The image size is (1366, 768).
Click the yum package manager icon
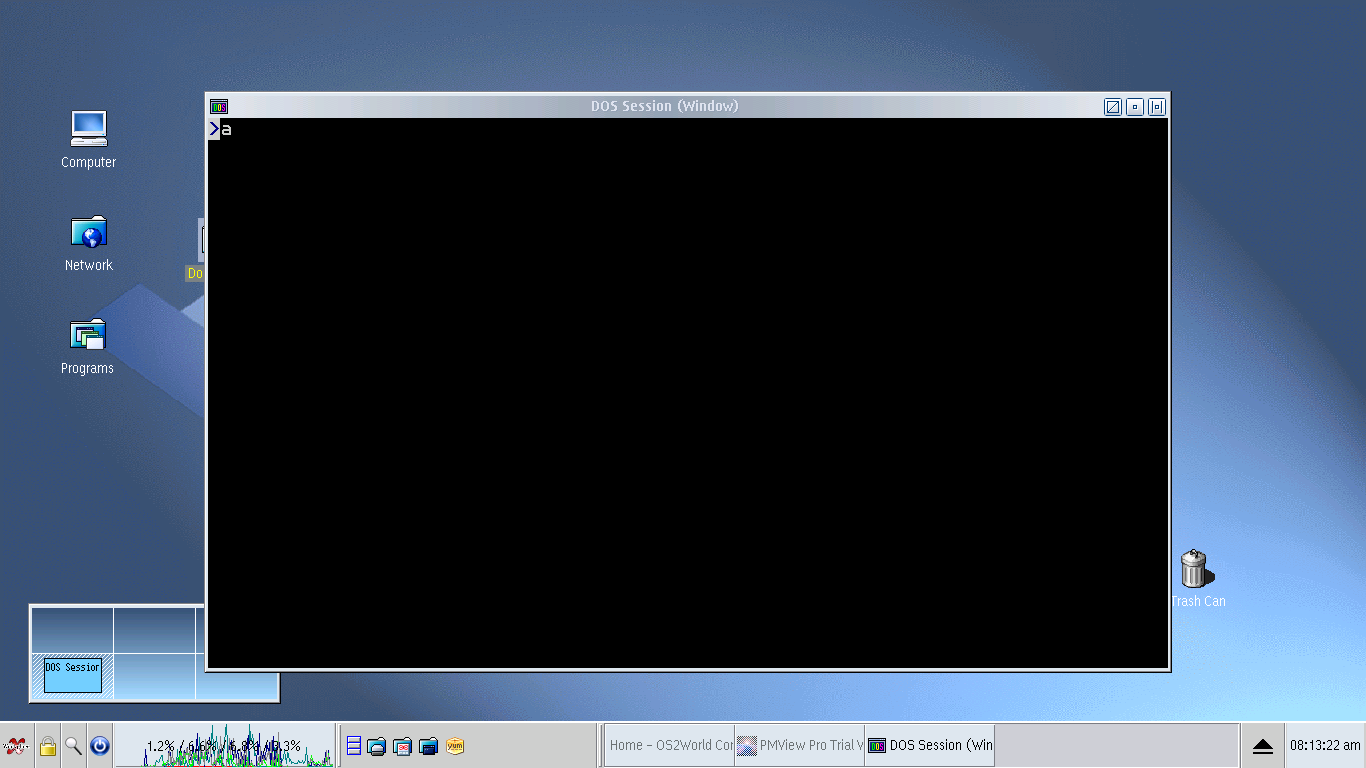455,746
